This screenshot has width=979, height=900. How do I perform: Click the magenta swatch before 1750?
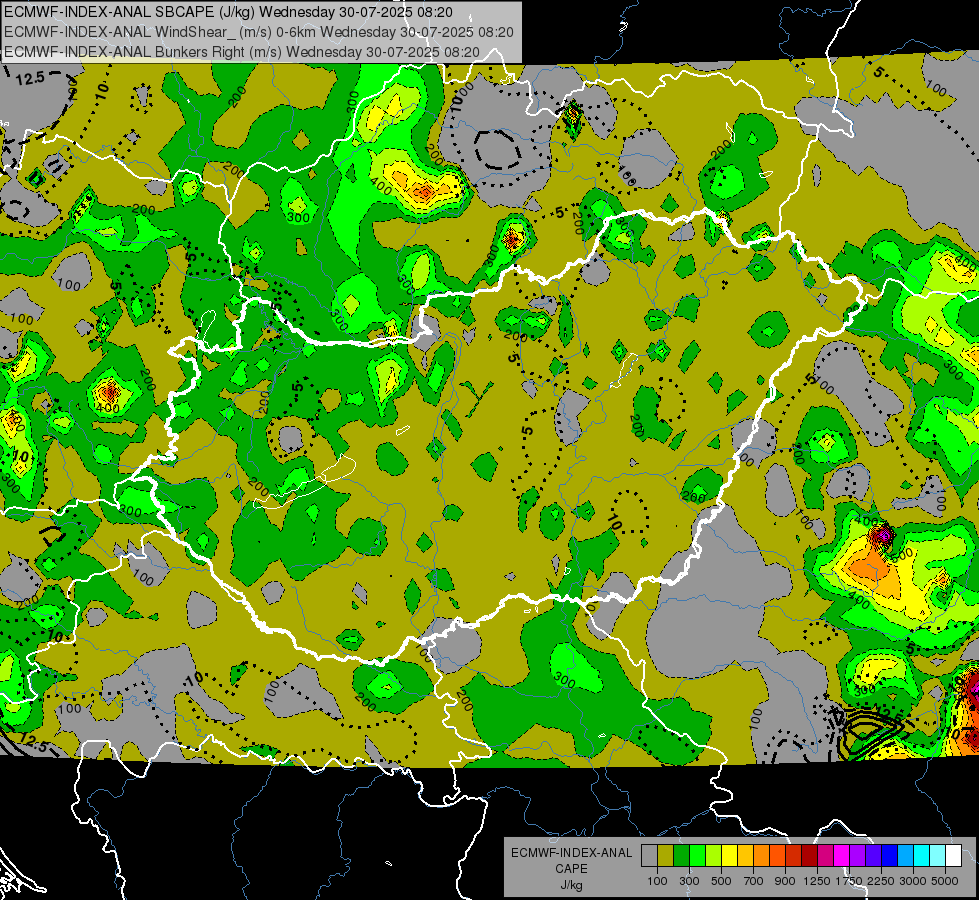point(842,855)
